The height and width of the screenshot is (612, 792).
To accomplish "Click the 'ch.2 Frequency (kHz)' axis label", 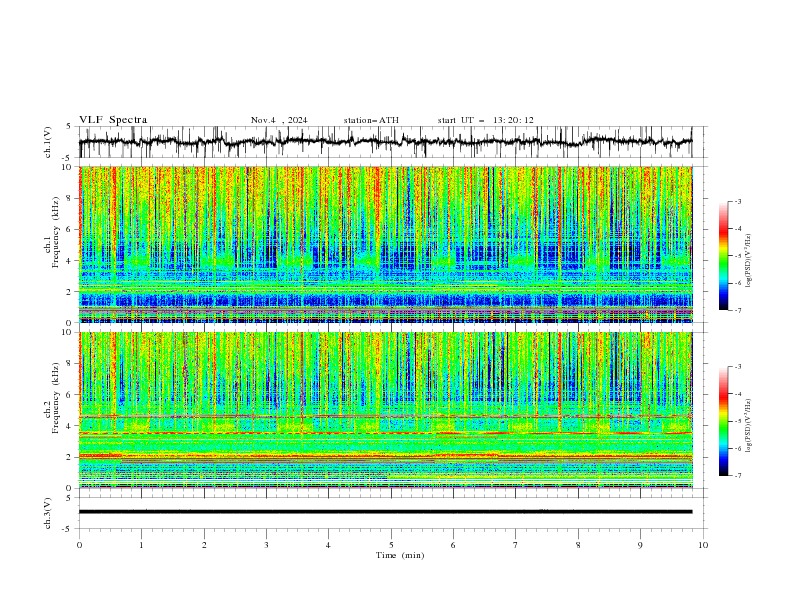I will tap(52, 397).
